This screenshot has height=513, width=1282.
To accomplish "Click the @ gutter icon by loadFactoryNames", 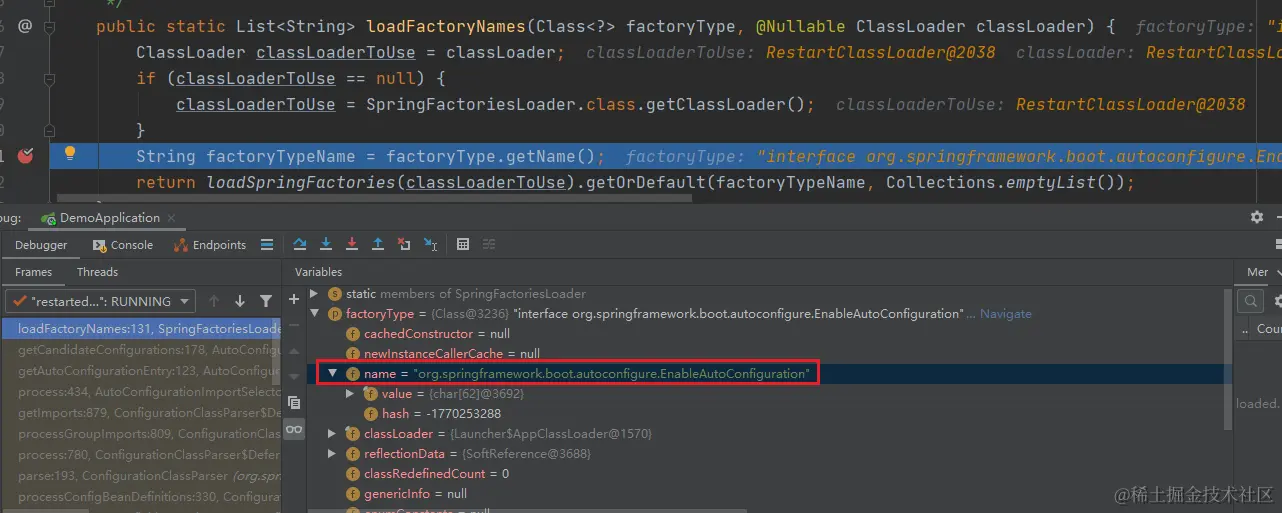I will pos(25,26).
